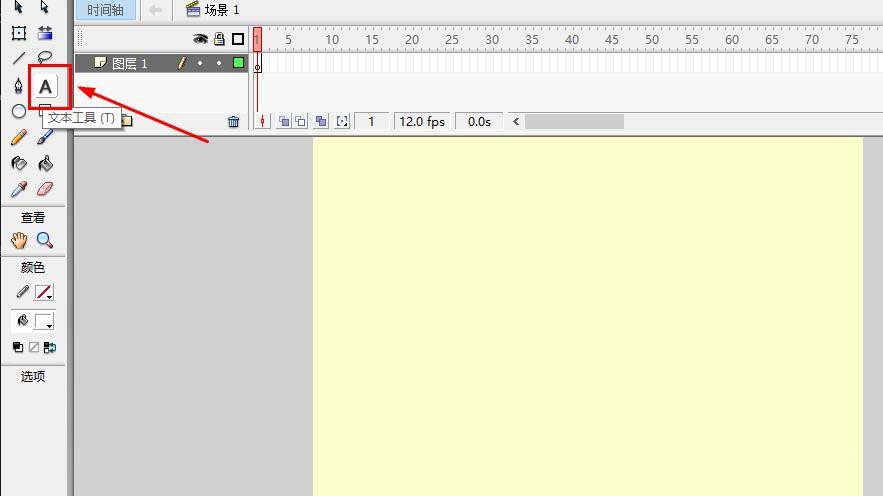Image resolution: width=883 pixels, height=496 pixels.
Task: Open the fill color swatch picker
Action: pos(44,321)
